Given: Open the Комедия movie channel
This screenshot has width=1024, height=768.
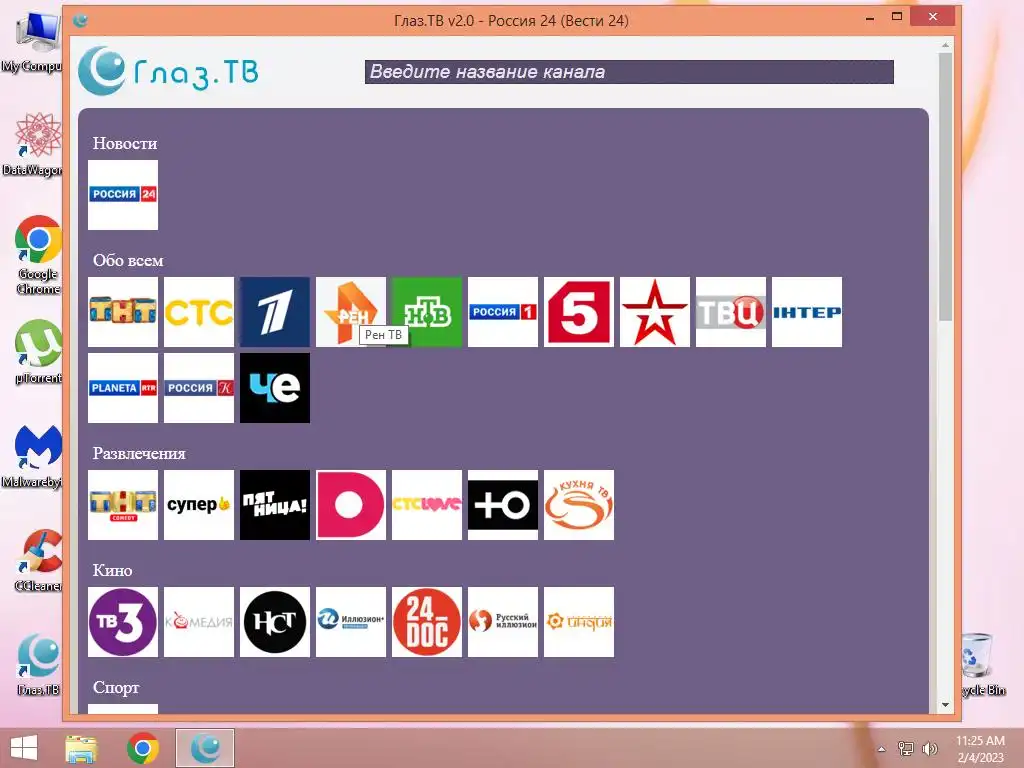Looking at the screenshot, I should (199, 622).
